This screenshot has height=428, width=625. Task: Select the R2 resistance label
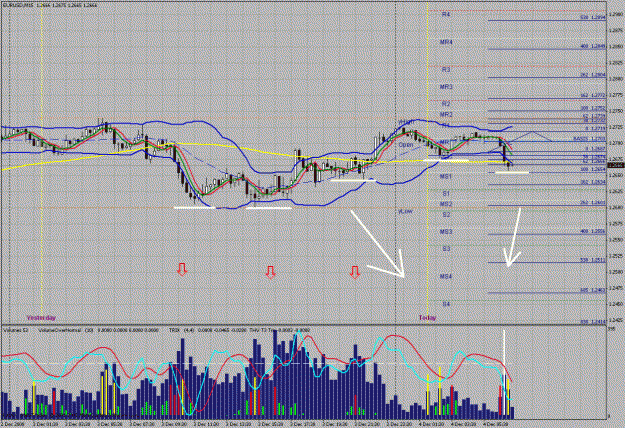pos(446,104)
